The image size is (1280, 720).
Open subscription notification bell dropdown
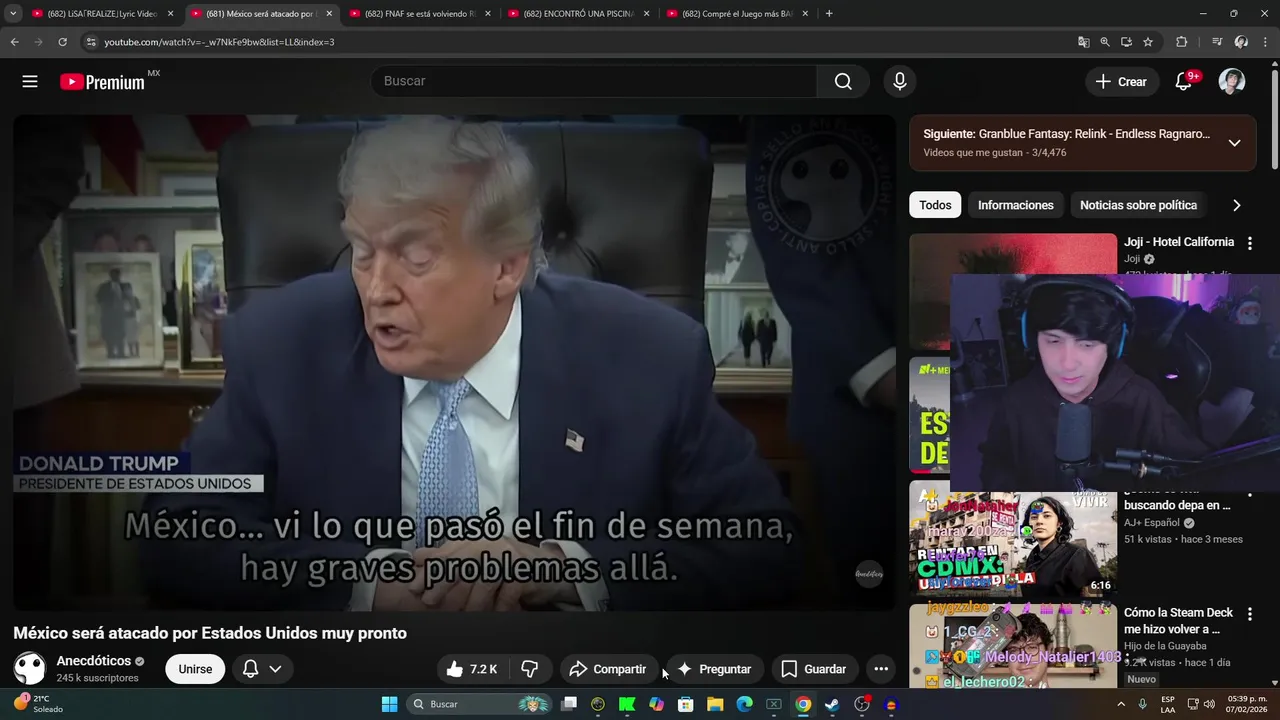coord(261,669)
